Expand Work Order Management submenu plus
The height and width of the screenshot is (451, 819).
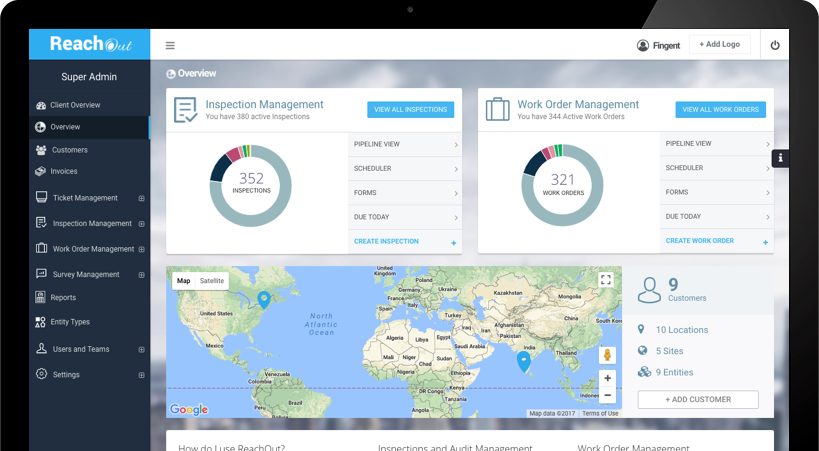(142, 249)
